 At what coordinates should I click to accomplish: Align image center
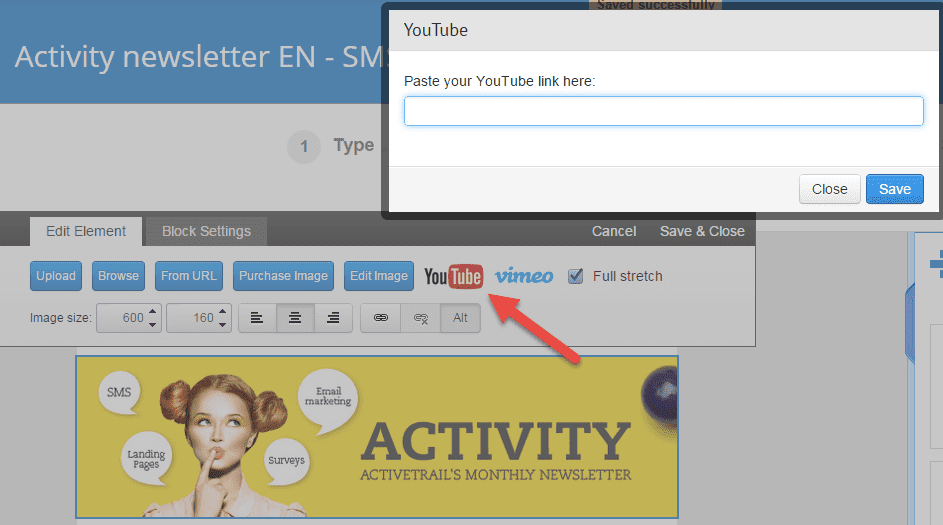(295, 318)
